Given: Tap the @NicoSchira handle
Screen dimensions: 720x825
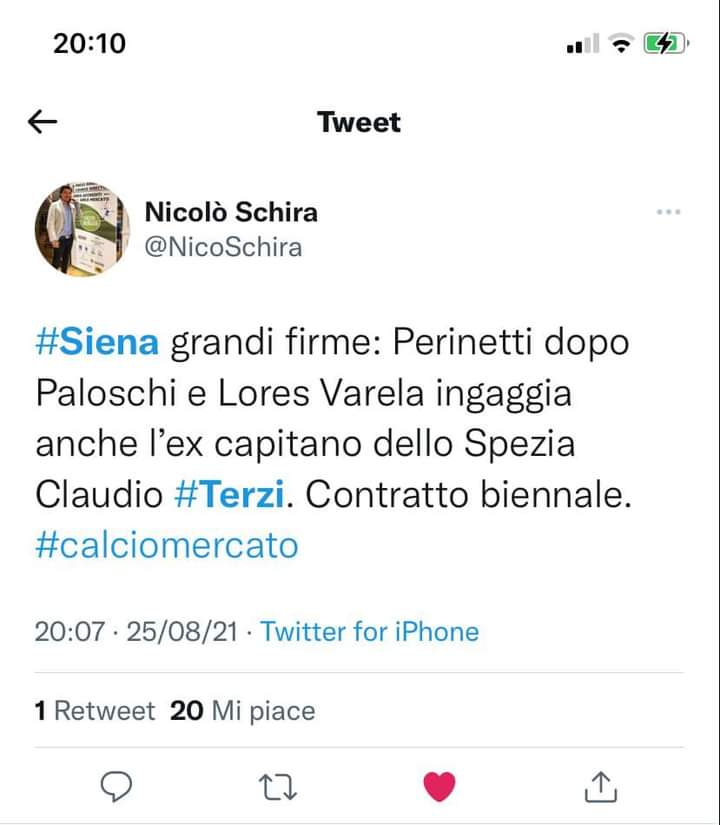Looking at the screenshot, I should [x=224, y=246].
